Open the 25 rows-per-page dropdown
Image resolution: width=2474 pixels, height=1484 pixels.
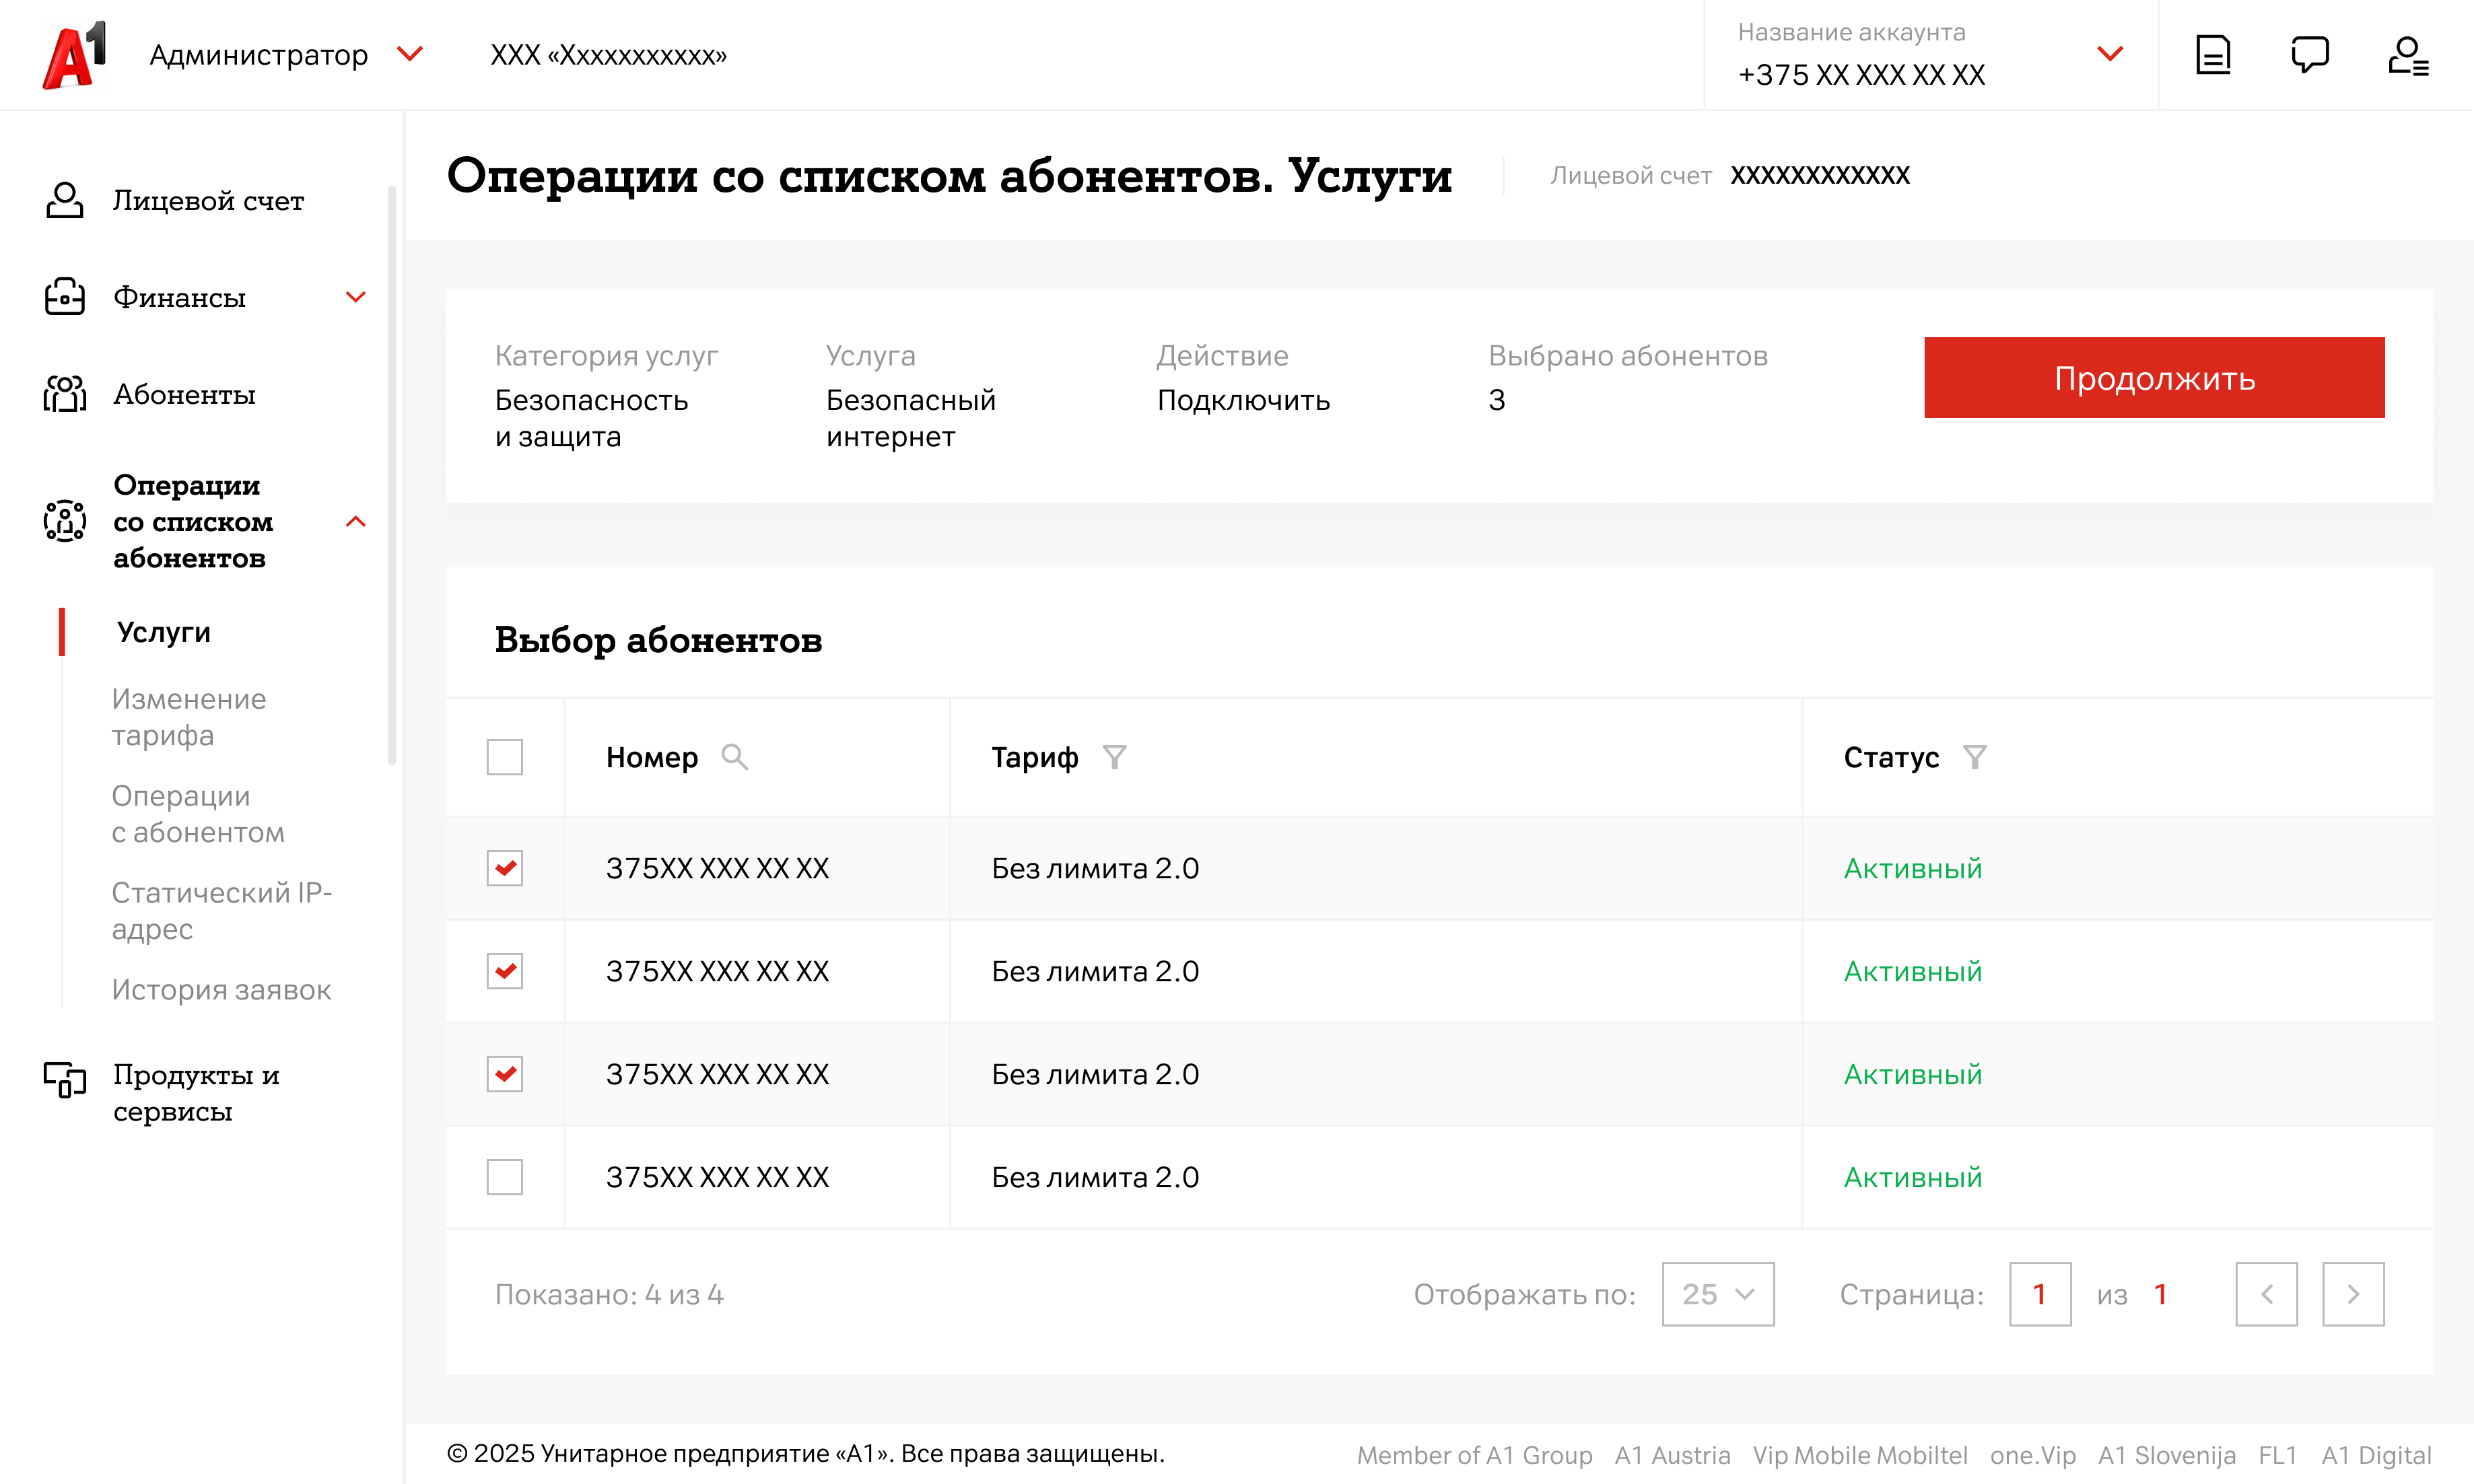tap(1717, 1294)
